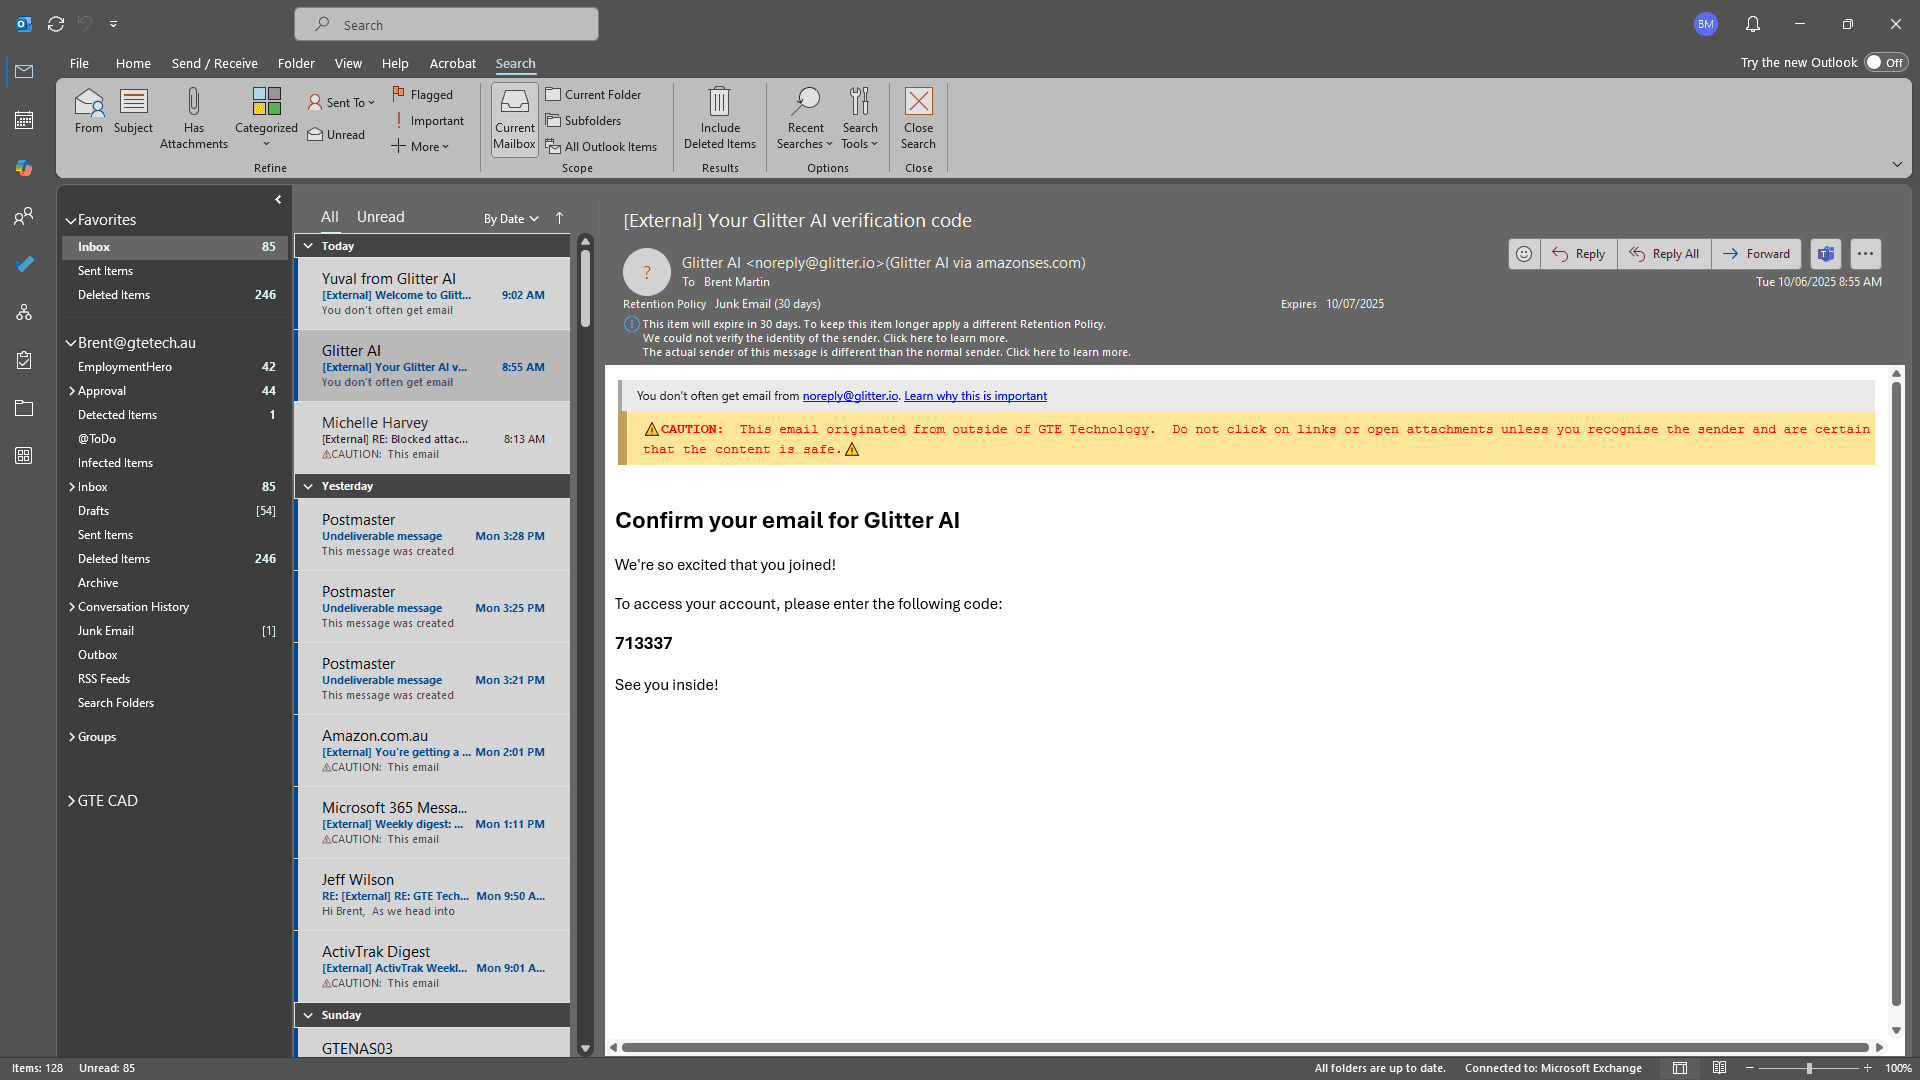Set search scope to Subfolders
The height and width of the screenshot is (1080, 1920).
click(584, 120)
